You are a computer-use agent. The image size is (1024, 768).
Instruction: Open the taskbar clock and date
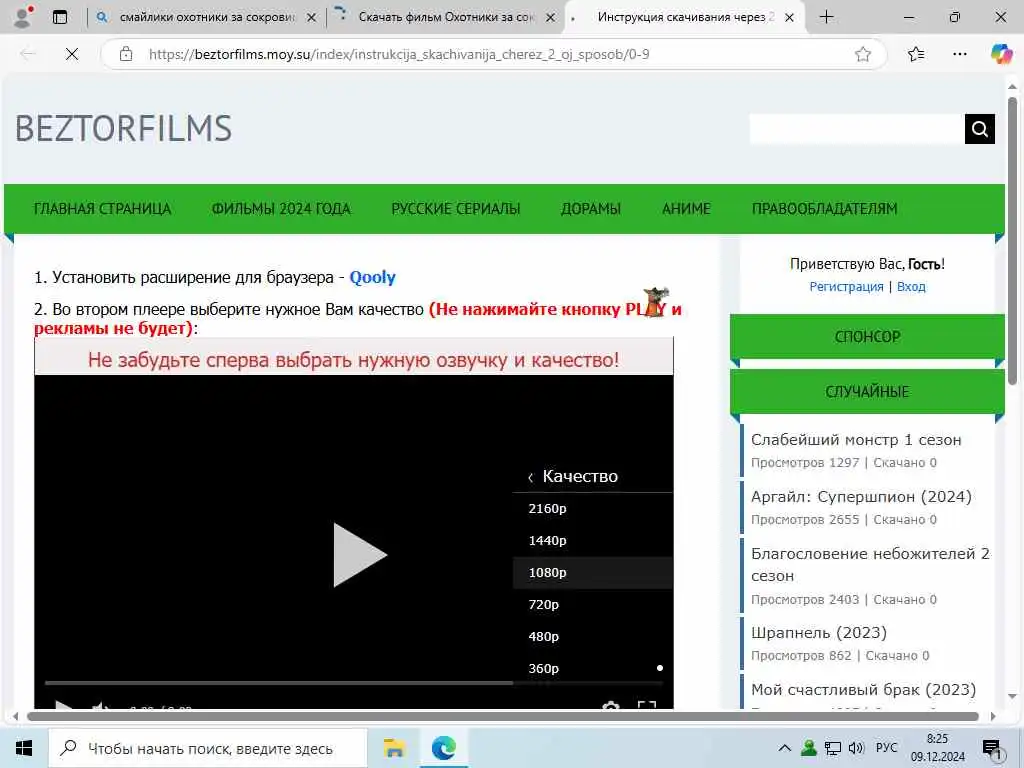coord(937,748)
